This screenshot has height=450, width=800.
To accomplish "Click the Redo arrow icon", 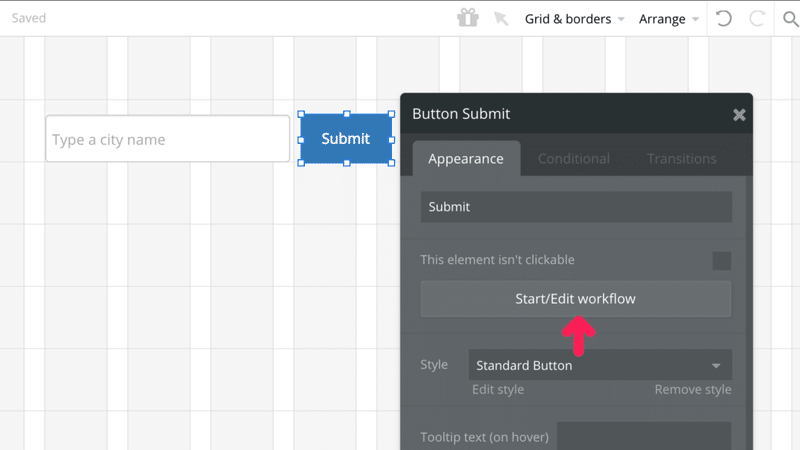I will 757,18.
